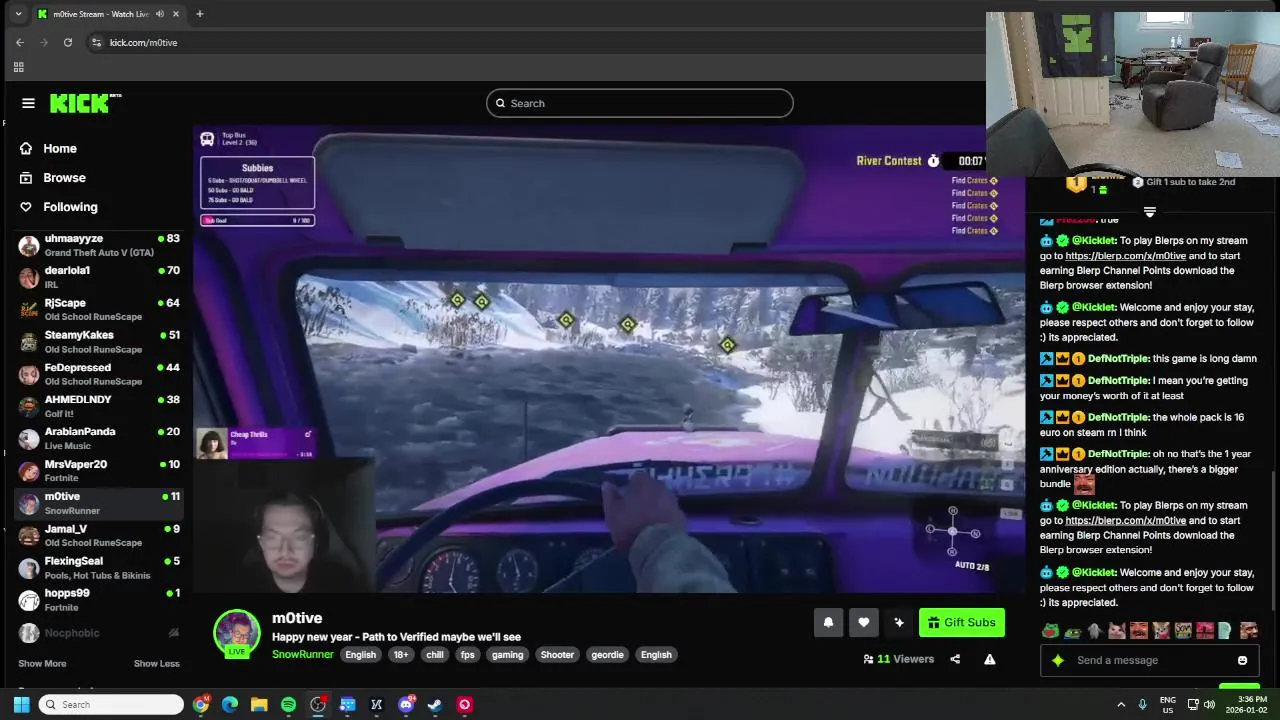Click the 18+ stream tag
Image resolution: width=1280 pixels, height=720 pixels.
(x=401, y=655)
